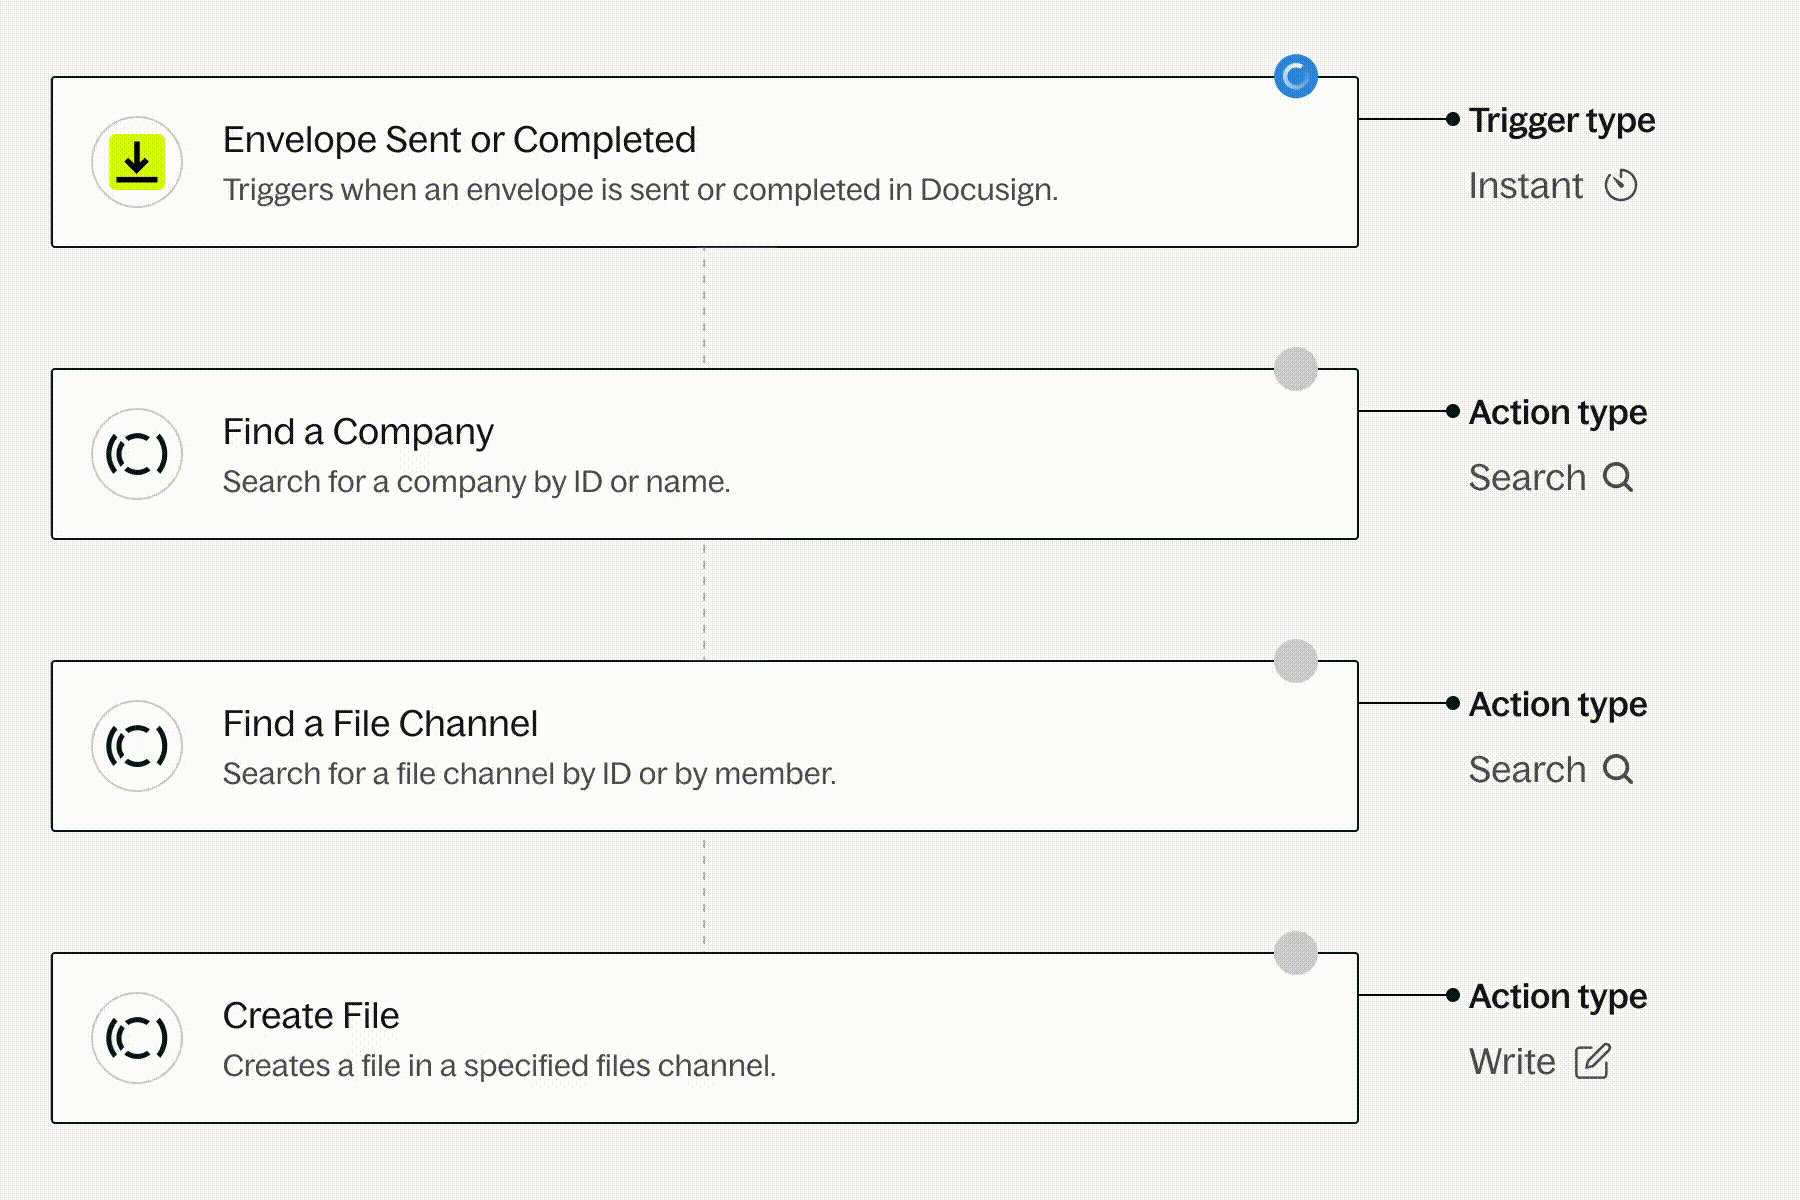Click the Find a File Channel app icon

tap(137, 746)
